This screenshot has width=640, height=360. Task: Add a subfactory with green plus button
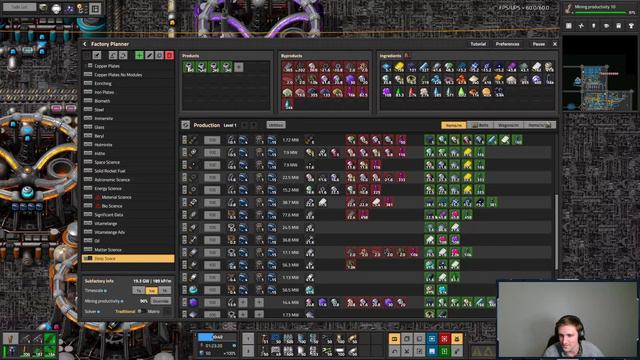click(139, 55)
